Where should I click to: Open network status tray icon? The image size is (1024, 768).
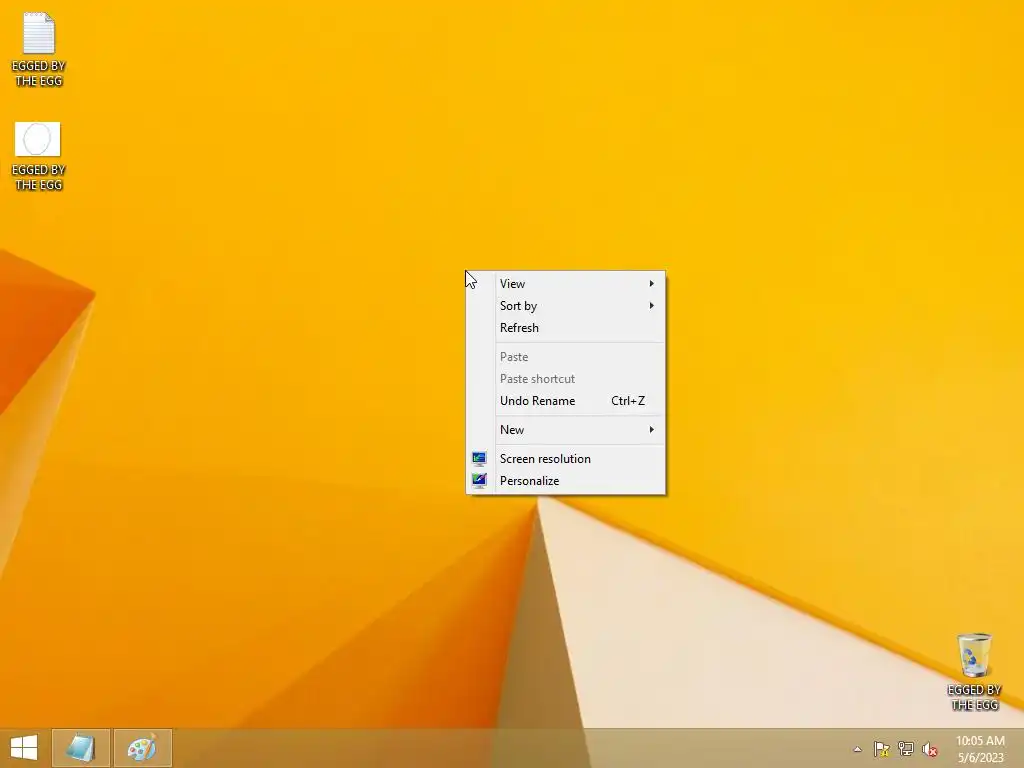pos(905,749)
